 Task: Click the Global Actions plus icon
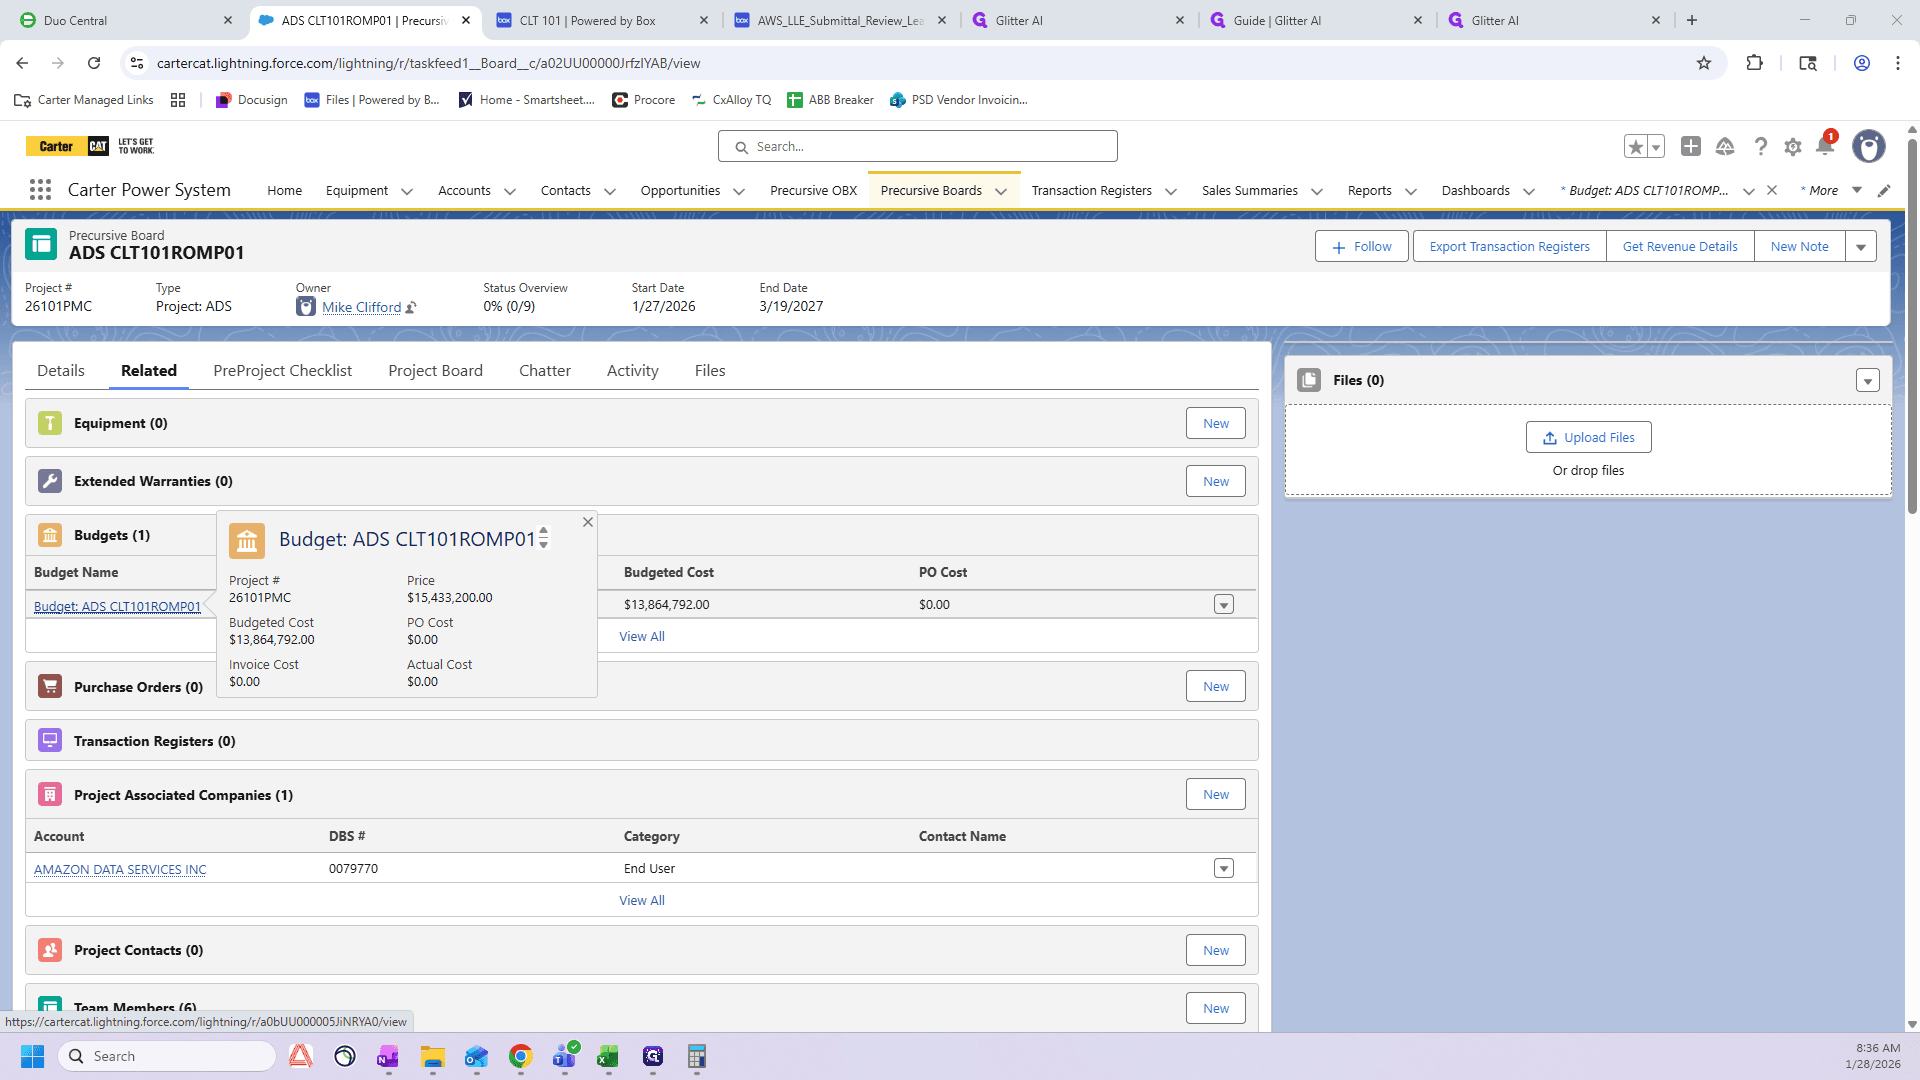(x=1691, y=146)
